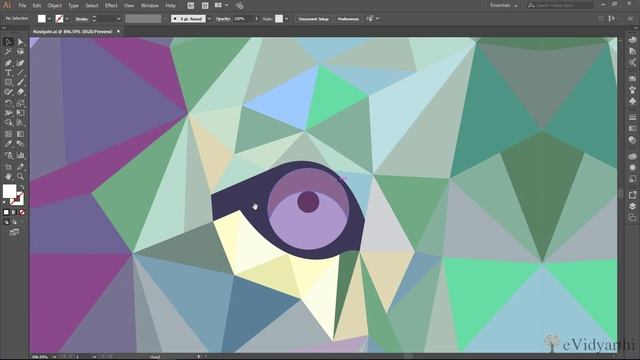Open the fill color dropdown in control bar
Image resolution: width=640 pixels, height=360 pixels.
49,19
